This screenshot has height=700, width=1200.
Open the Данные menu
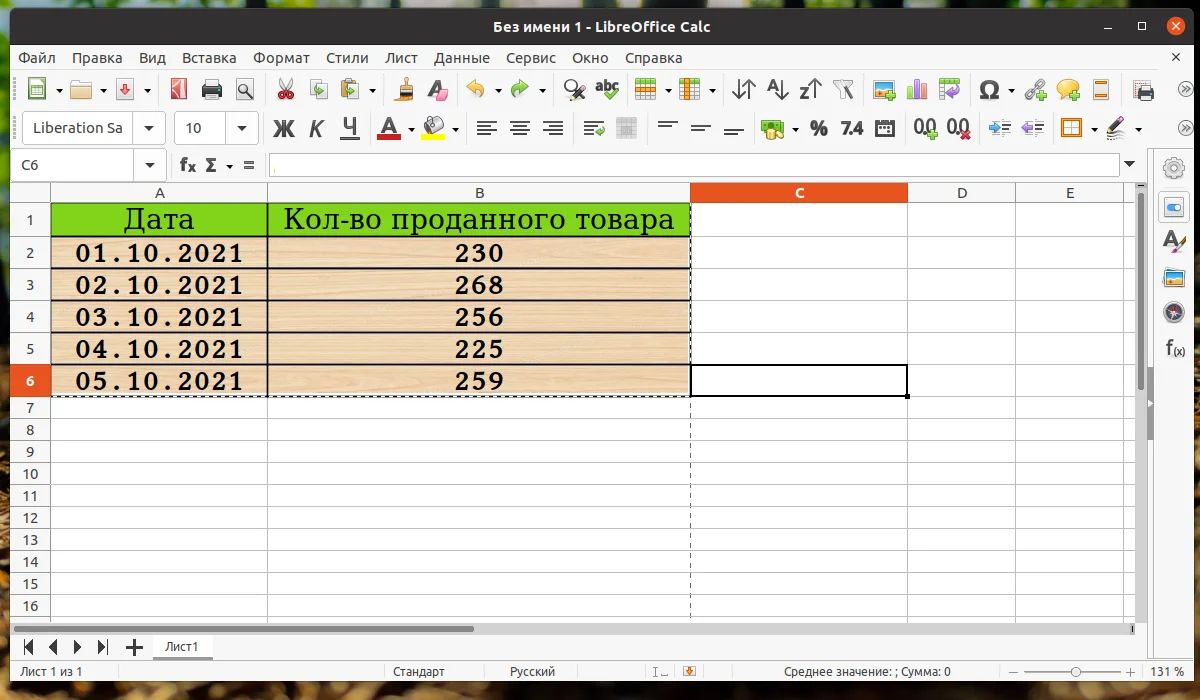click(x=461, y=58)
